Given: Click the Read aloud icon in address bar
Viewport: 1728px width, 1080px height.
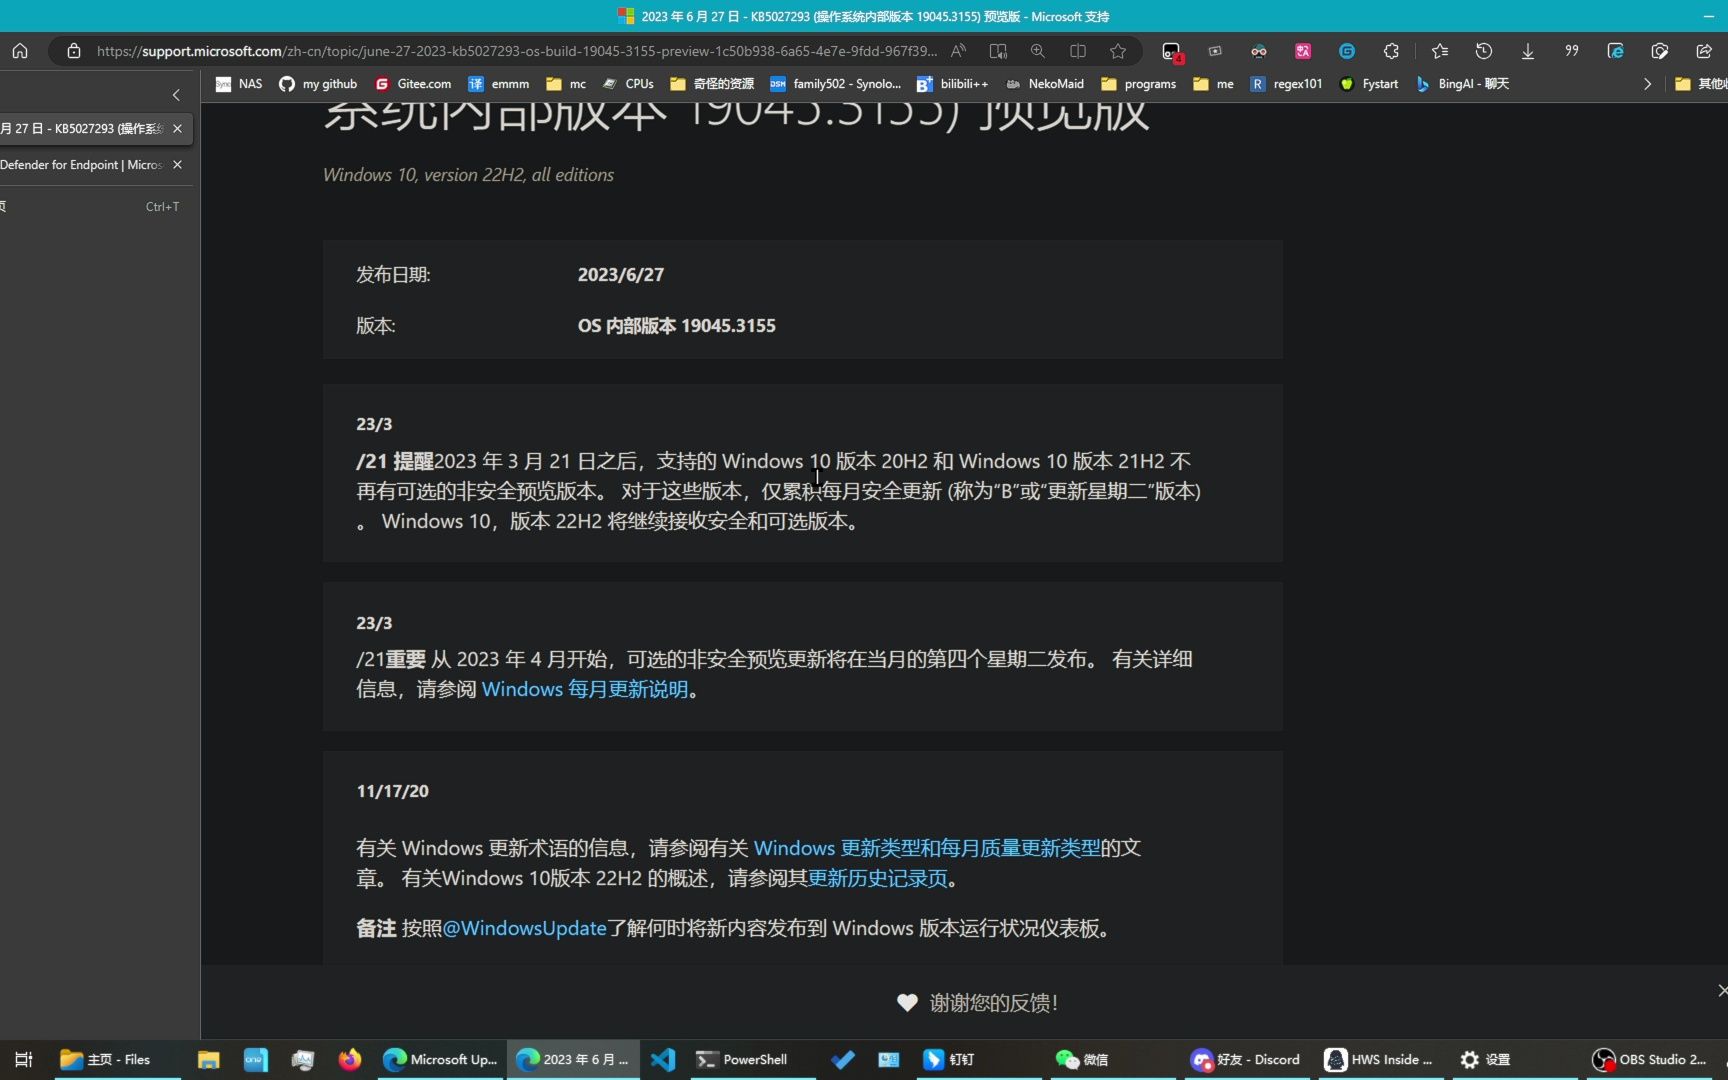Looking at the screenshot, I should tap(958, 51).
